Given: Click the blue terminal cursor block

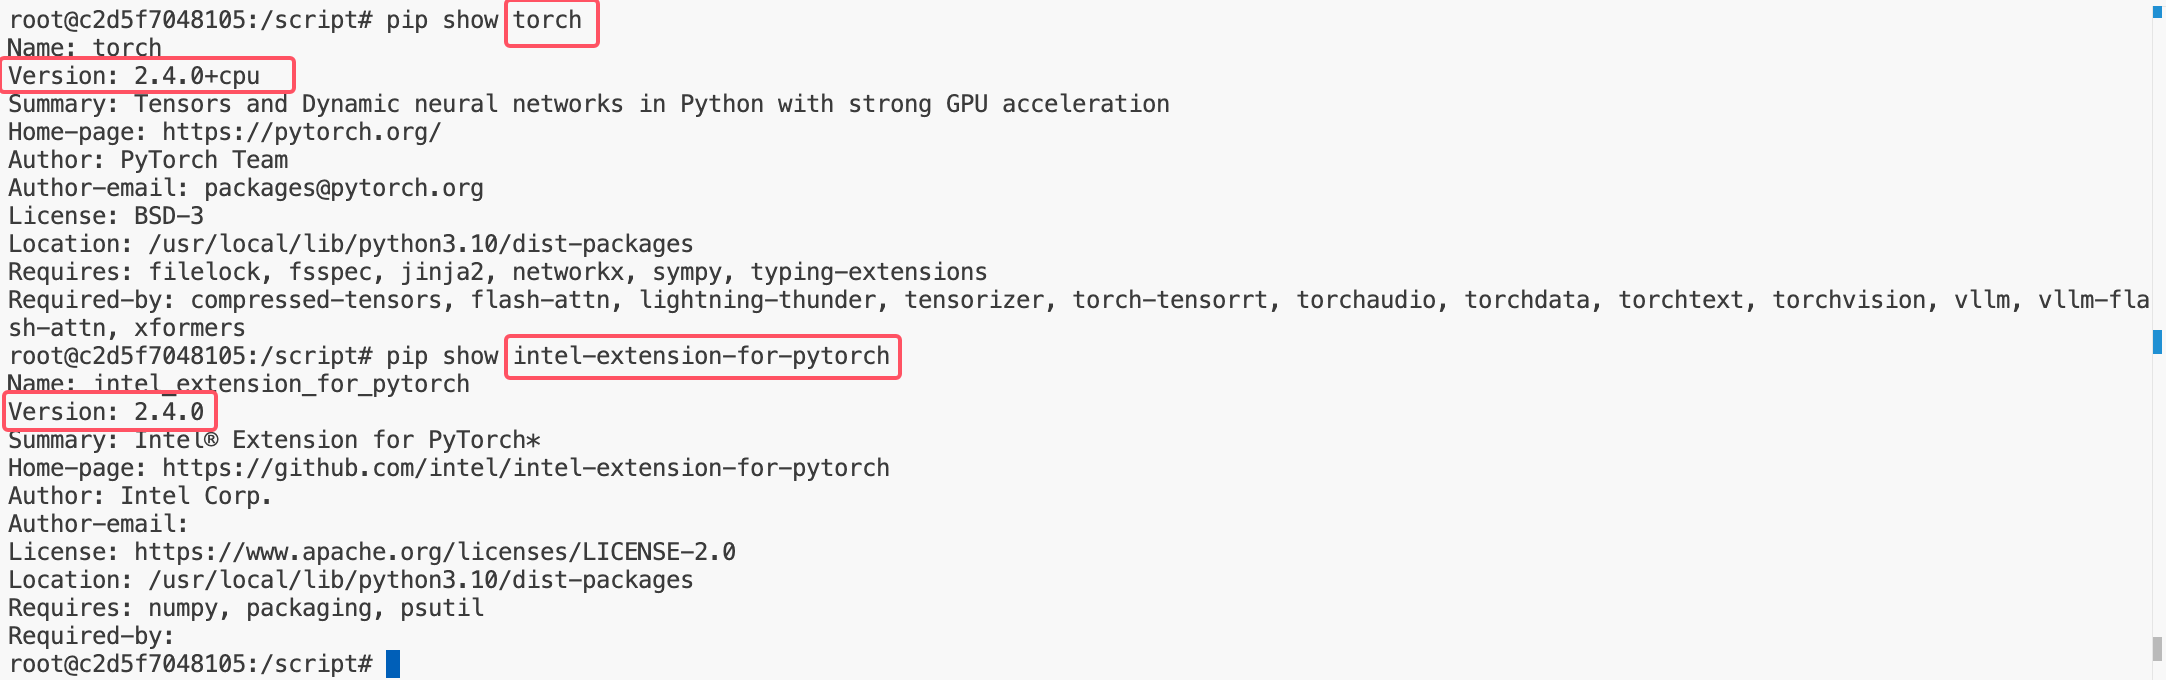Looking at the screenshot, I should pyautogui.click(x=393, y=664).
